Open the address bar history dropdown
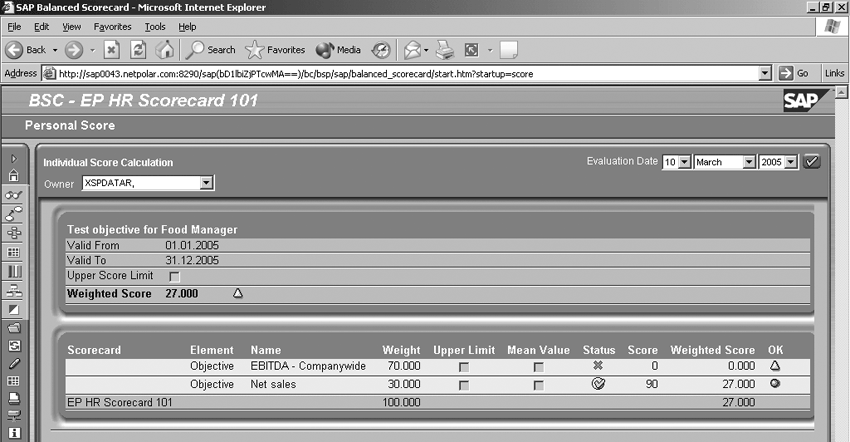850x442 pixels. [765, 73]
